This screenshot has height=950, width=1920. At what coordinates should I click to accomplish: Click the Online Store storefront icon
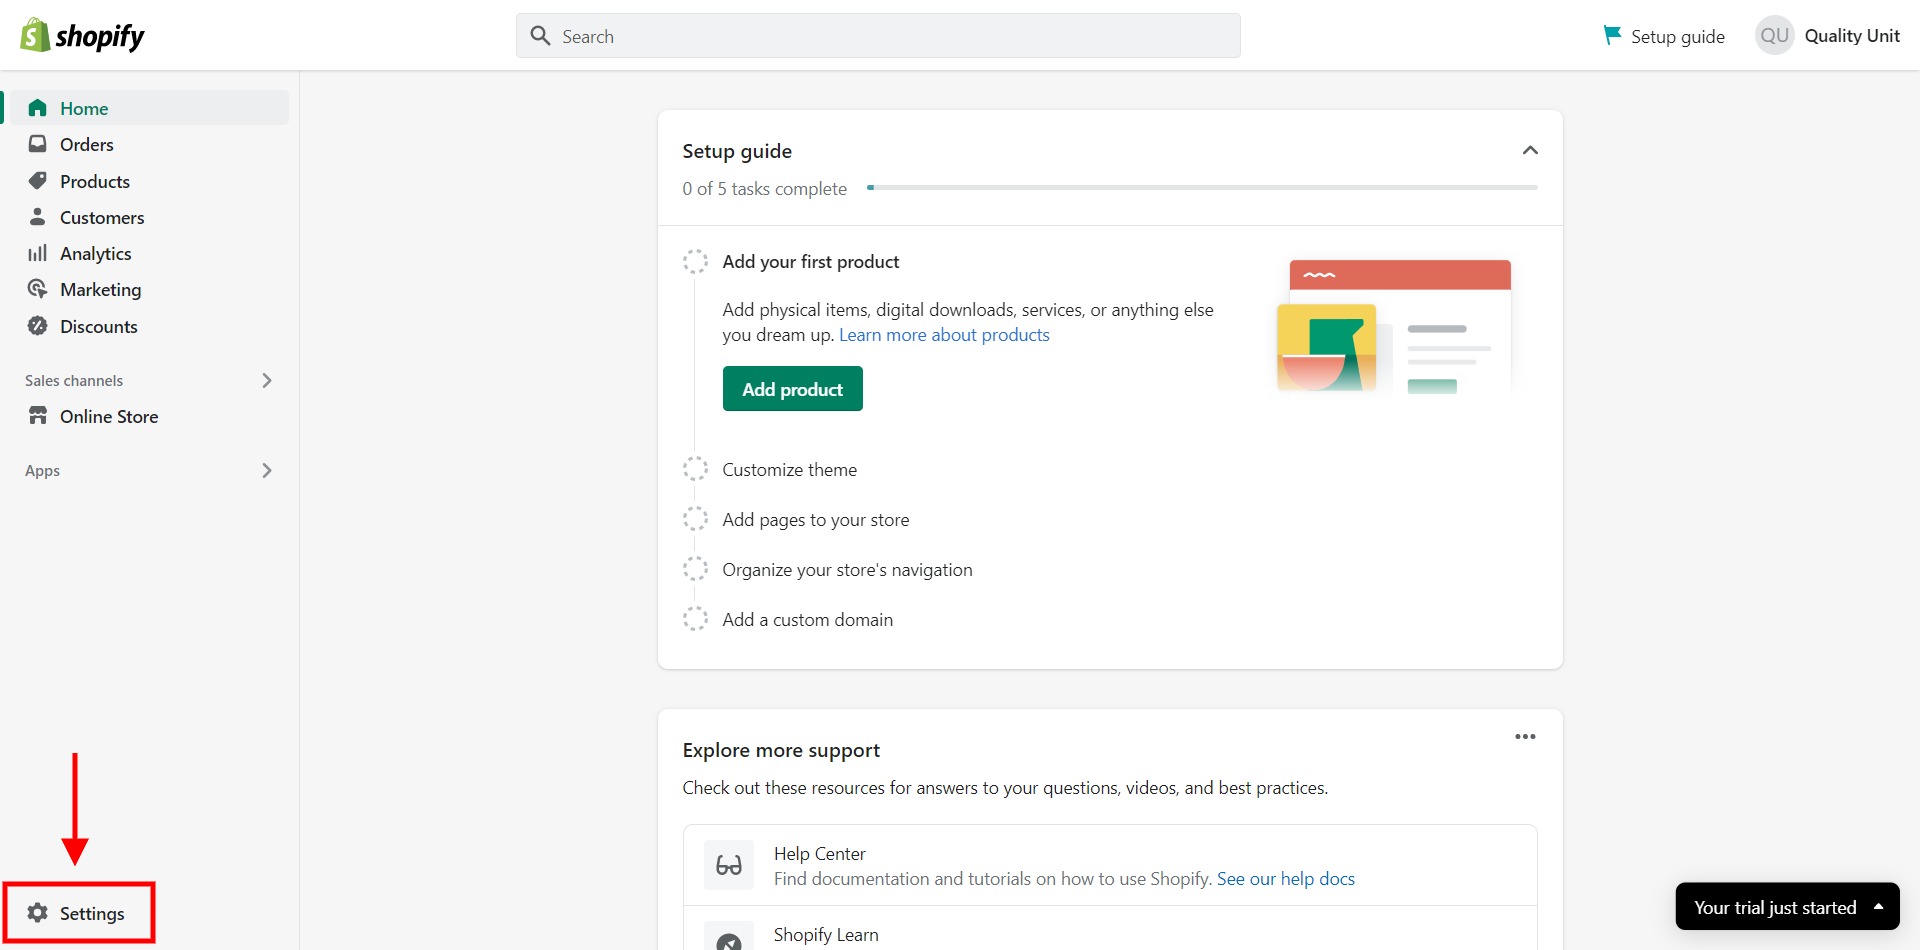pos(38,416)
